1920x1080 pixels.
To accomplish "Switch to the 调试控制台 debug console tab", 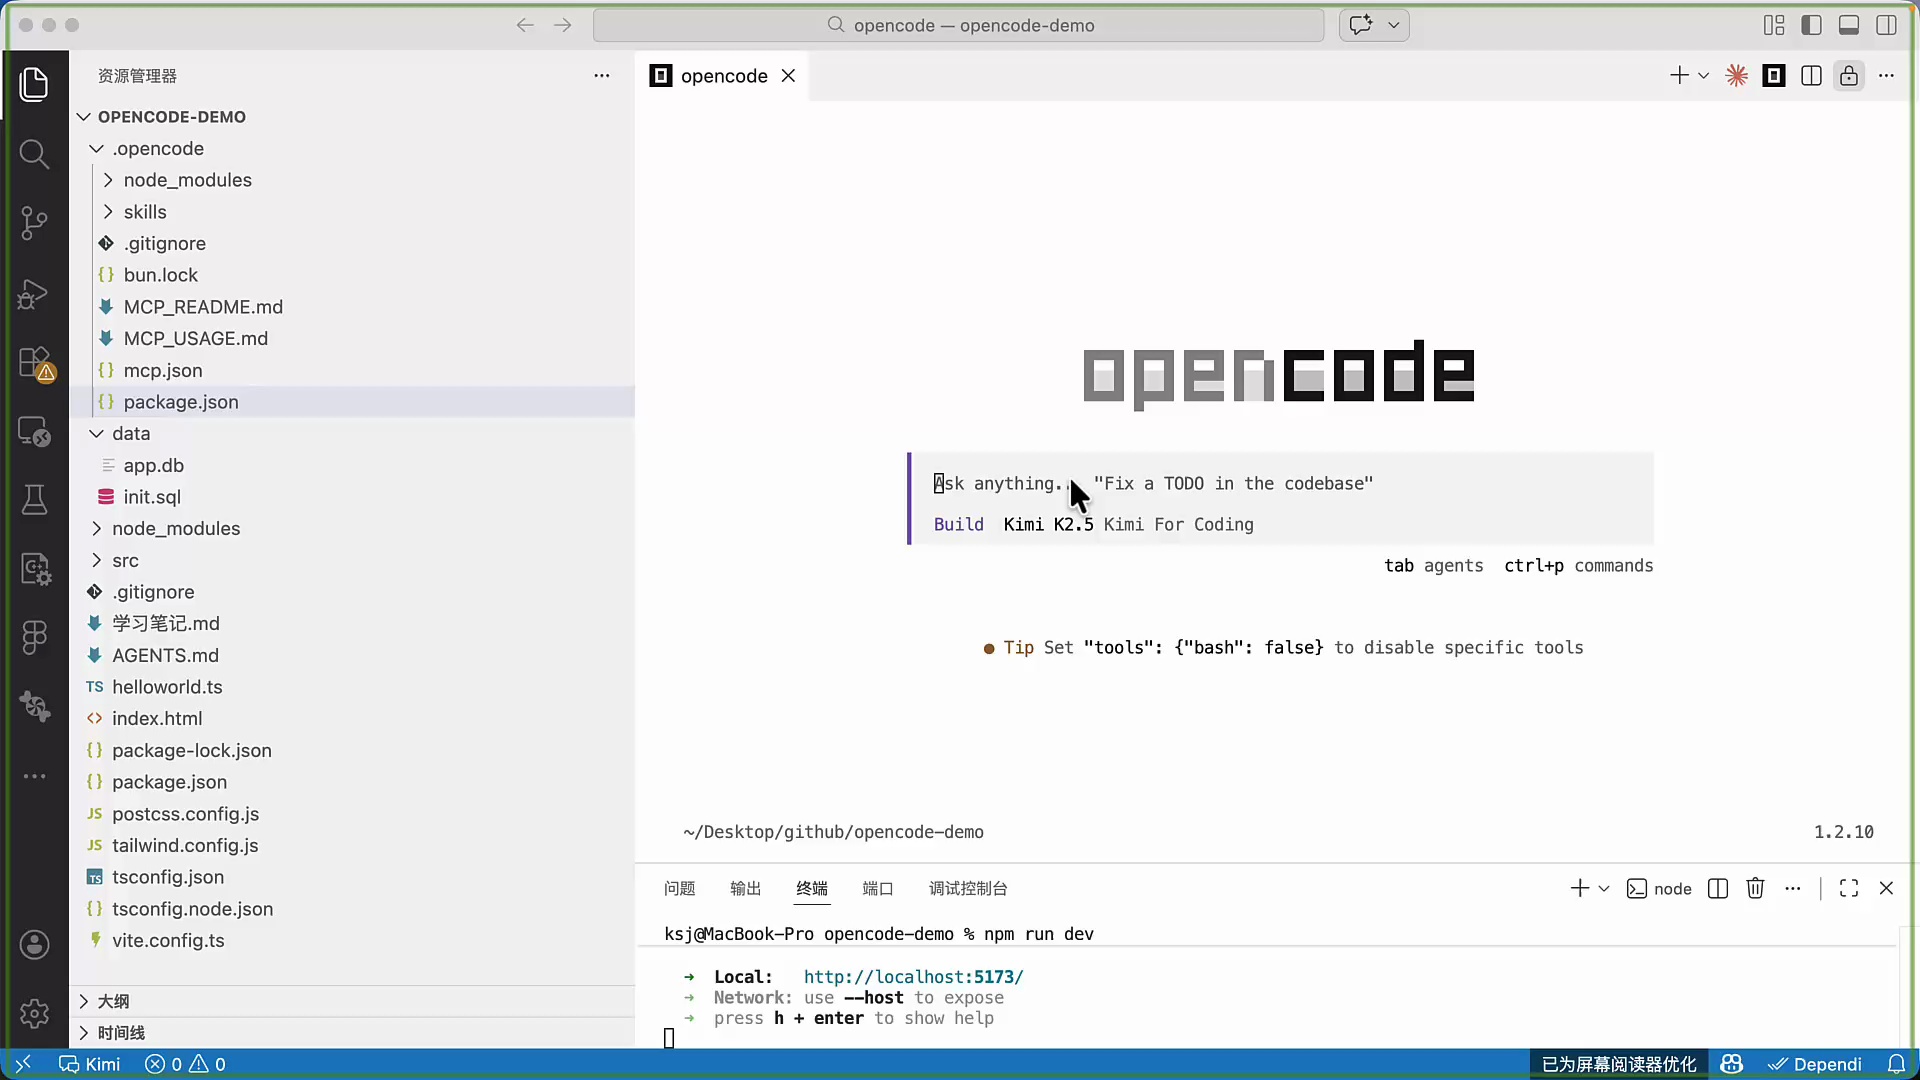I will pos(968,888).
